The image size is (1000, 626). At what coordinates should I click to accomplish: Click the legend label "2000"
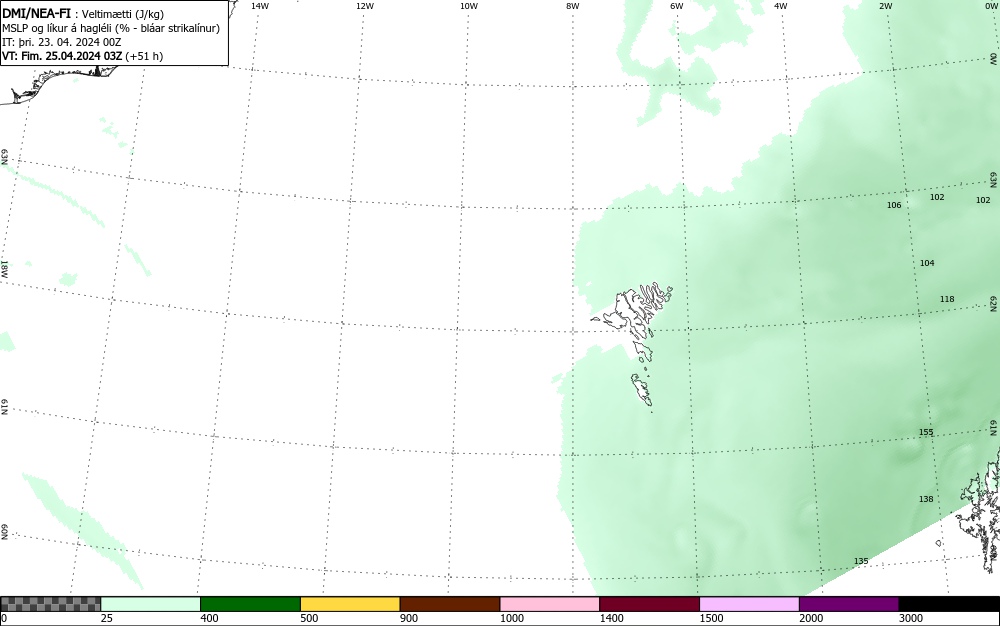[x=811, y=618]
